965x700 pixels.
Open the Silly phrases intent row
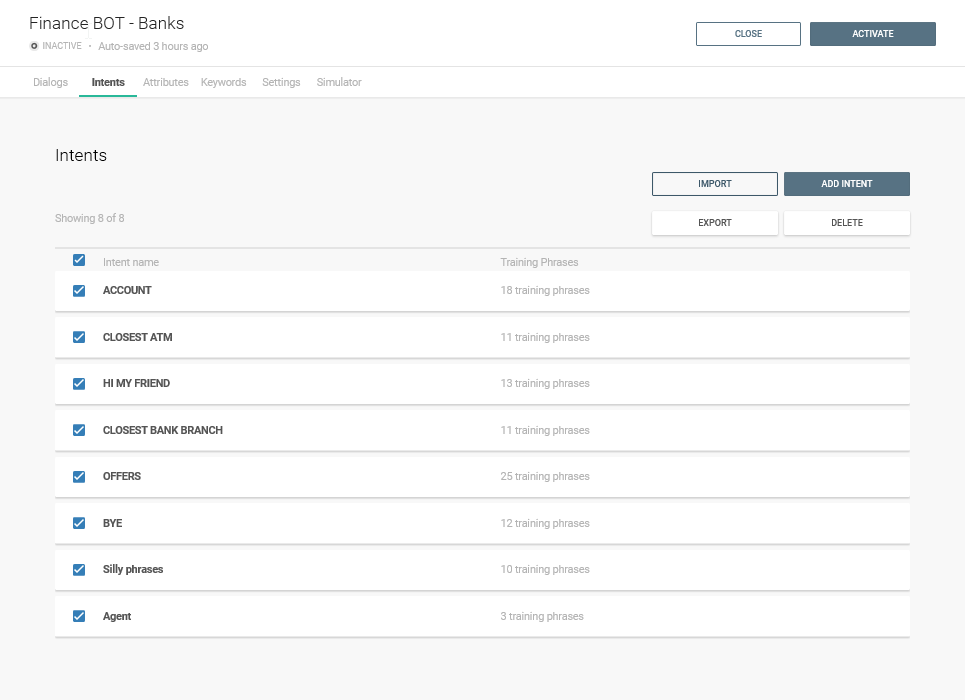[x=133, y=570]
